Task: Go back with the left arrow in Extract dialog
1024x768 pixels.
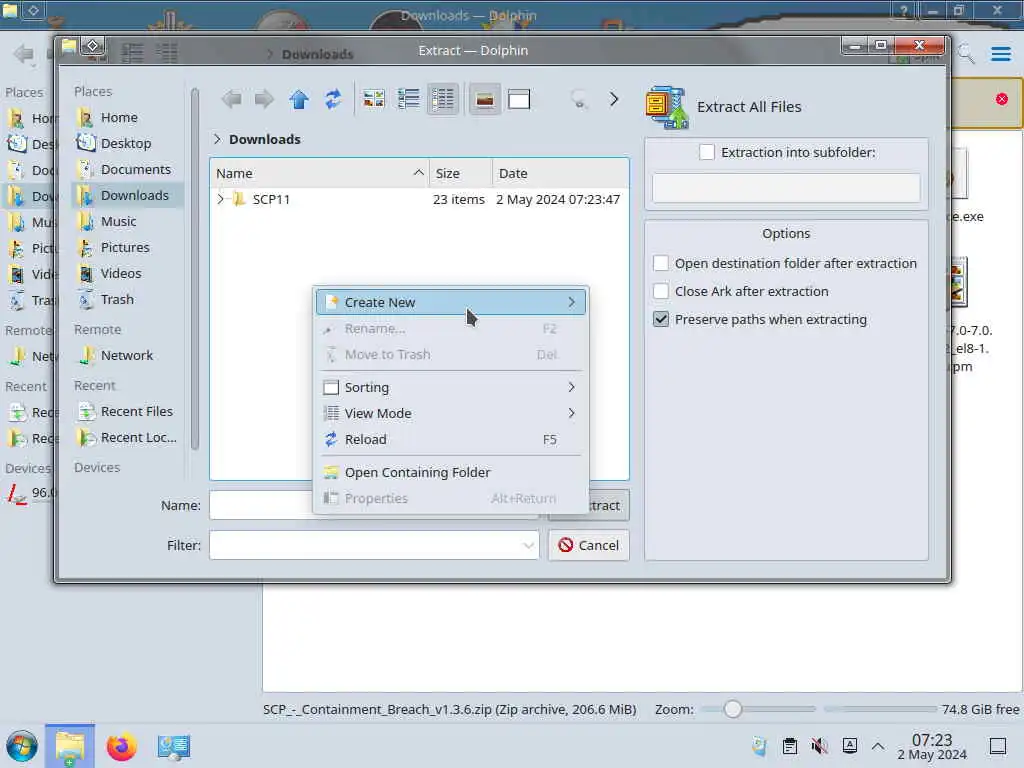Action: (x=231, y=99)
